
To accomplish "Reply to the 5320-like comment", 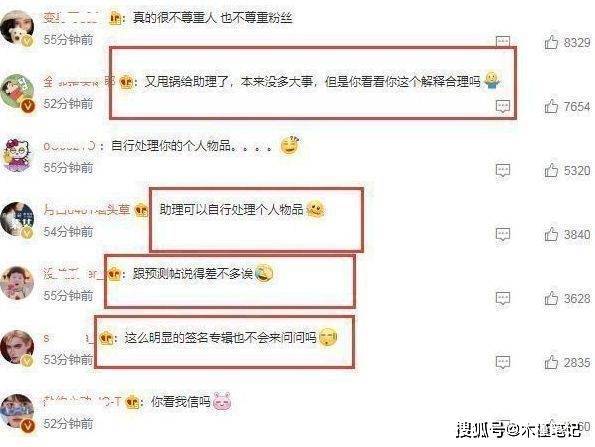I will [503, 170].
